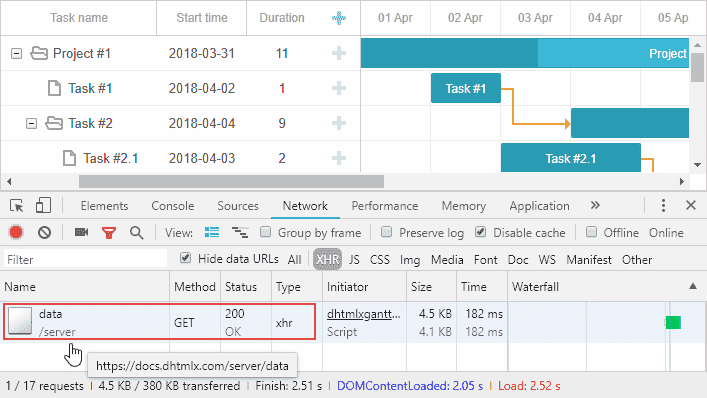Click the horizontal scrollbar right arrow
The height and width of the screenshot is (398, 707).
(682, 182)
